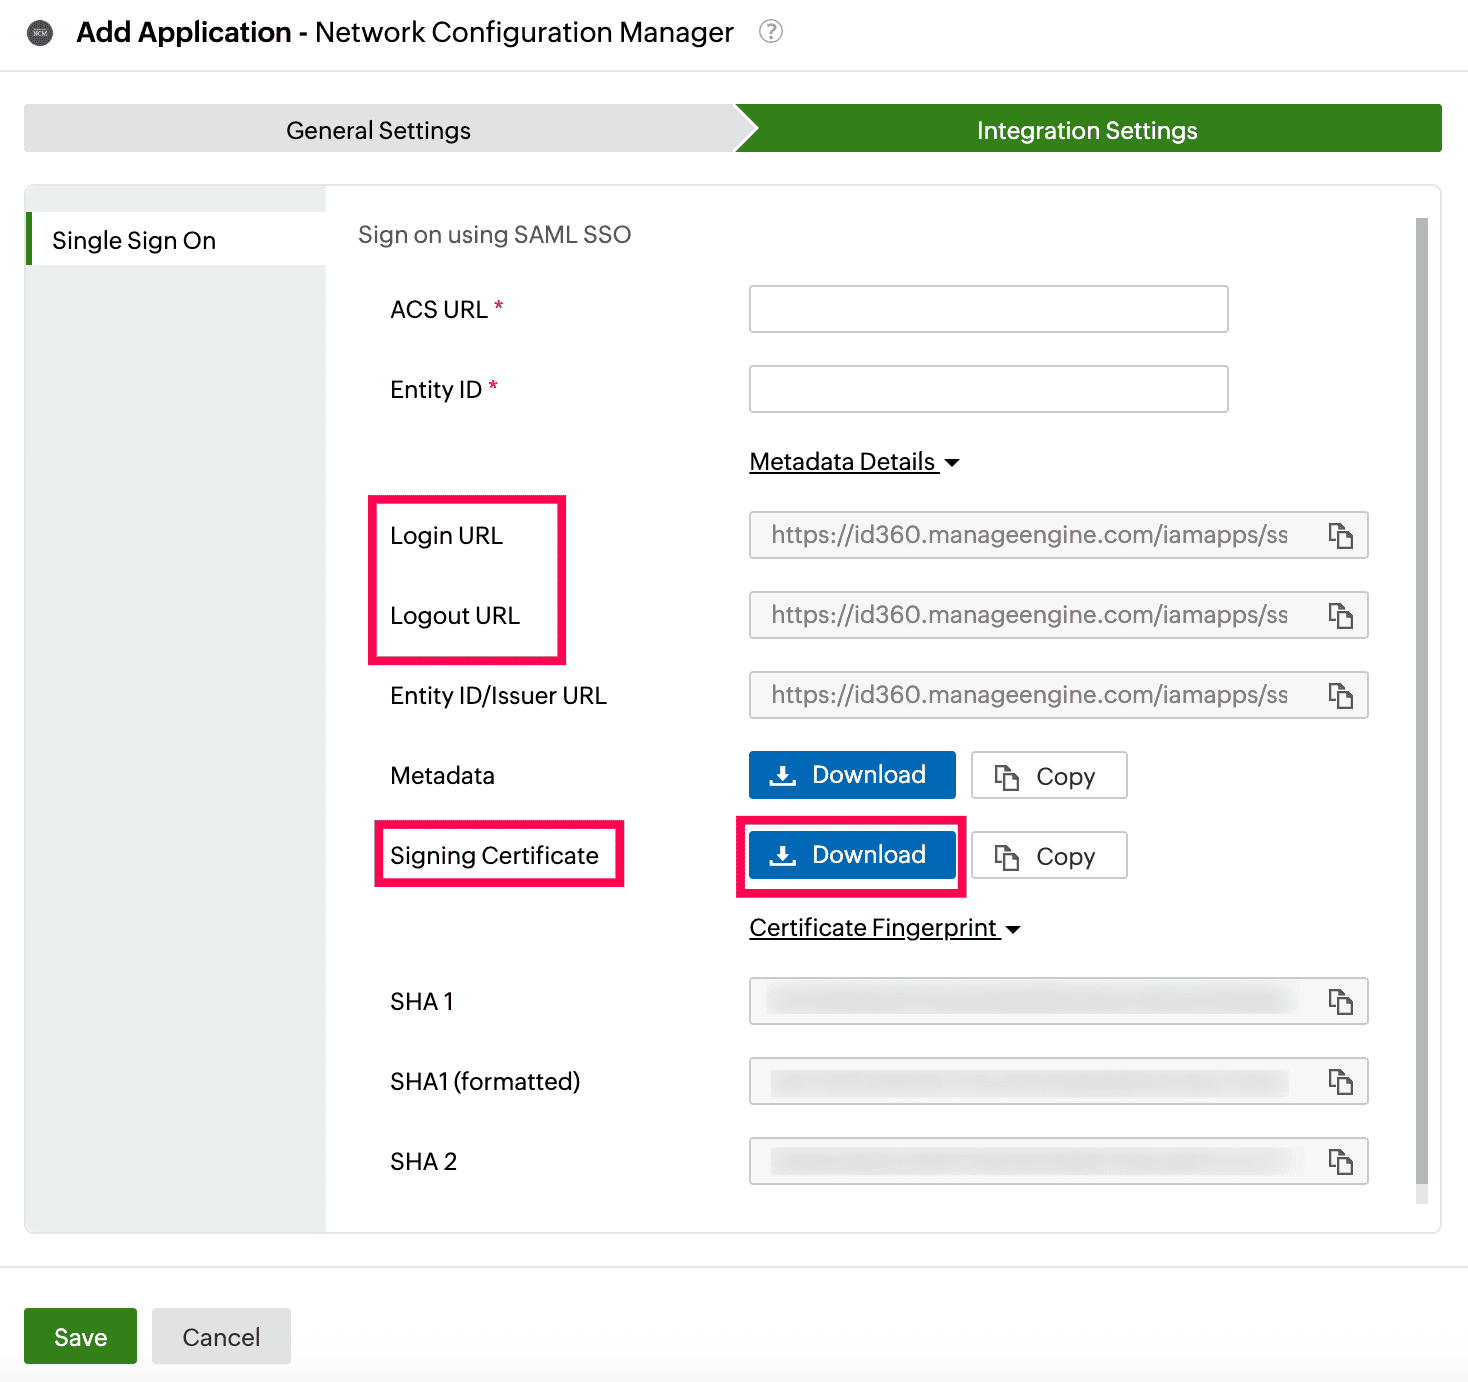1468x1382 pixels.
Task: Download the Signing Certificate
Action: [x=852, y=855]
